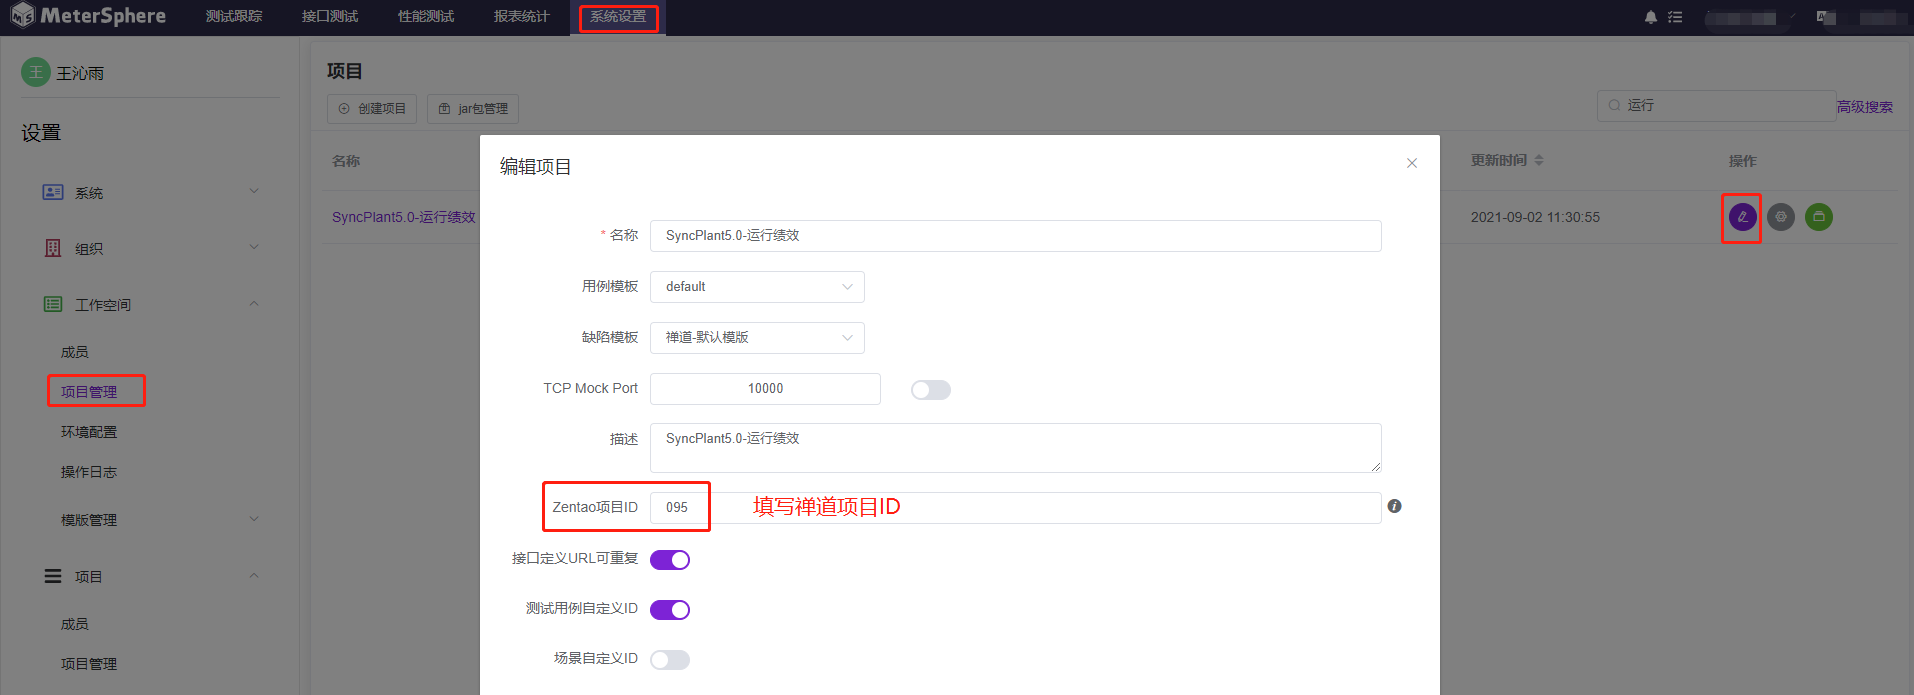Viewport: 1914px width, 695px height.
Task: Click the gray settings icon in the project row
Action: point(1780,216)
